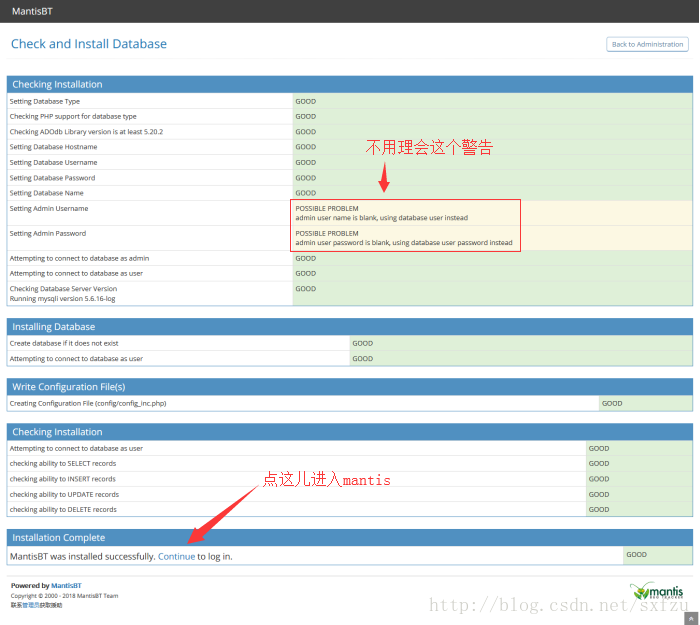Viewport: 700px width, 625px height.
Task: Click the admin user password is blank warning
Action: pos(404,243)
